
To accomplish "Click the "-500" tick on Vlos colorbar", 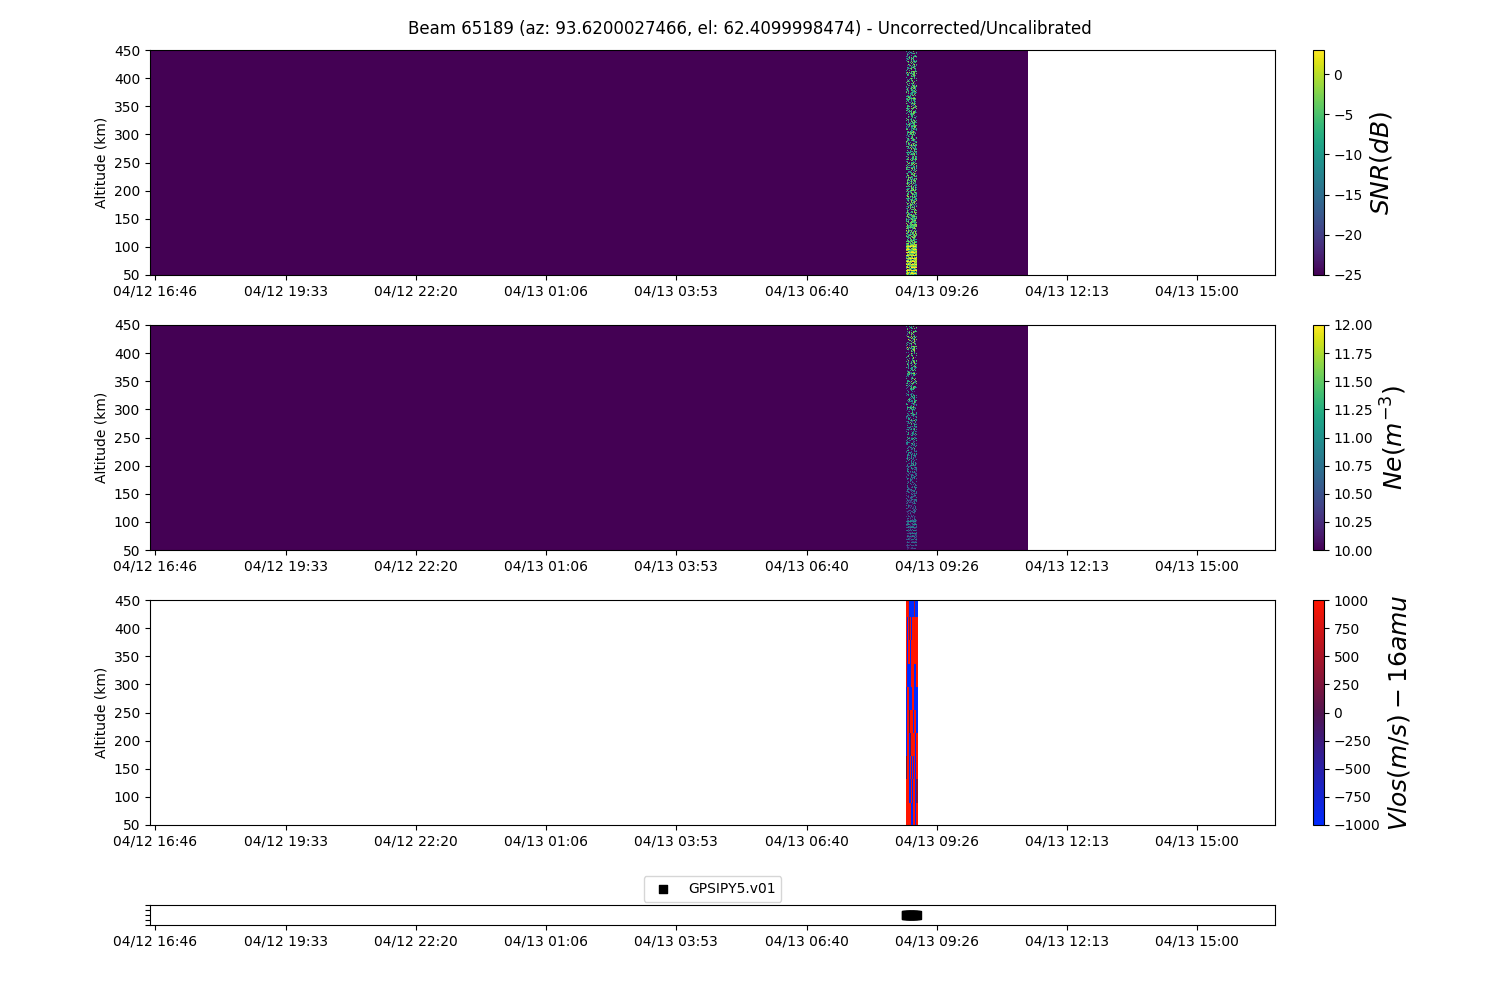I will tap(1351, 769).
